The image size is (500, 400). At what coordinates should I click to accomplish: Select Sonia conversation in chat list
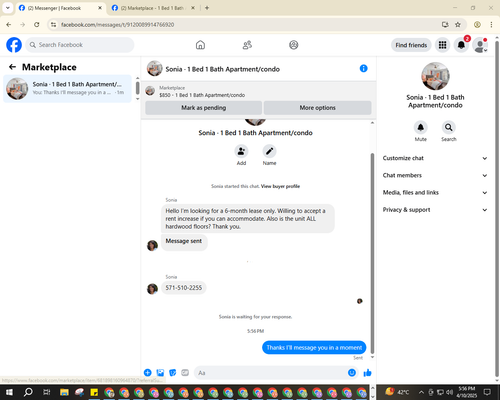point(67,89)
